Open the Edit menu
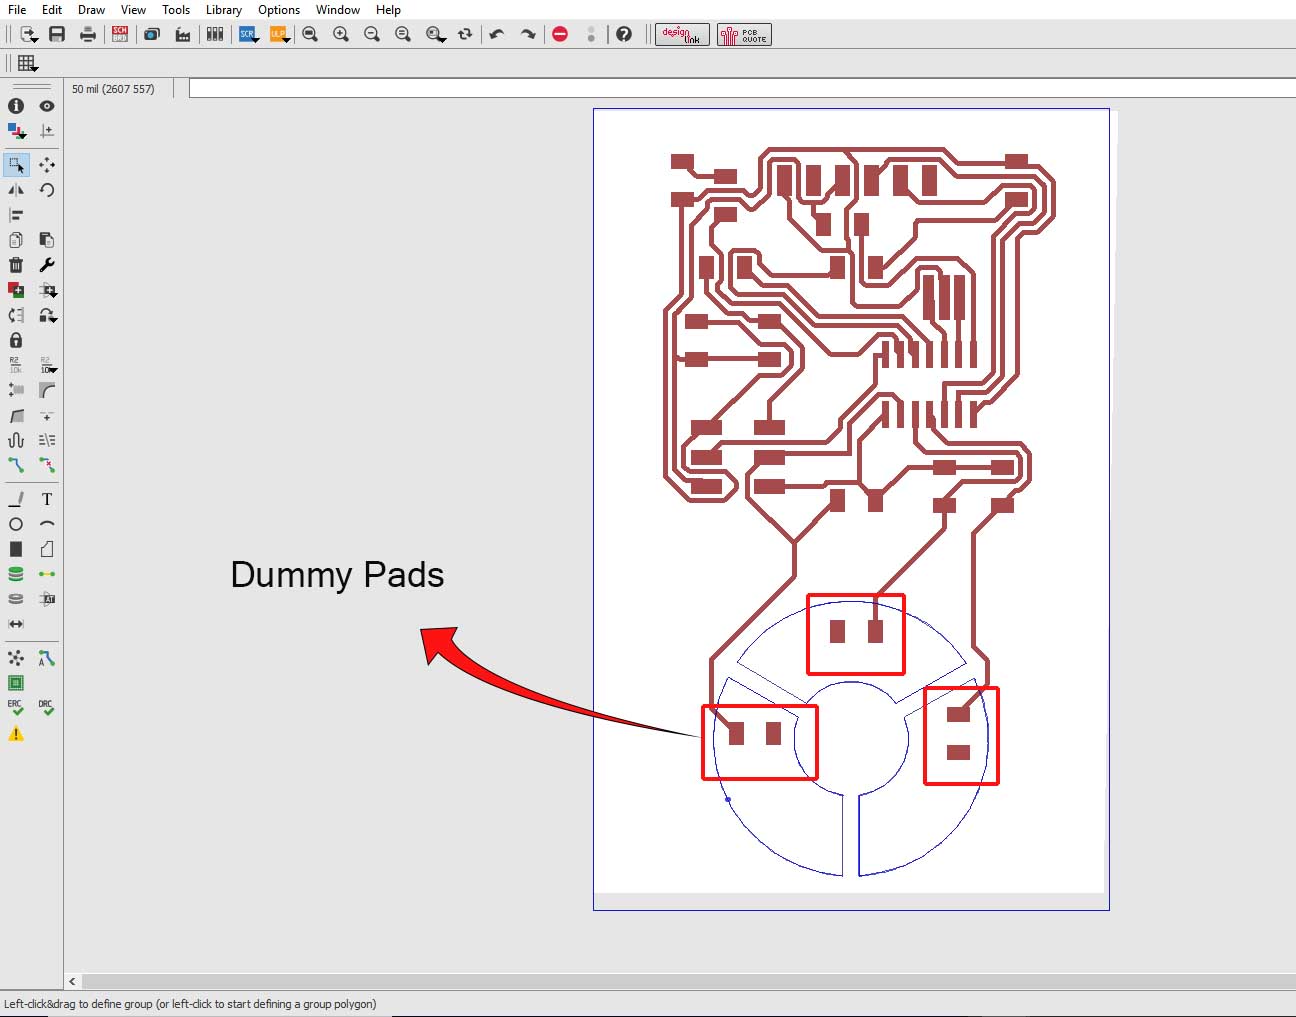The image size is (1296, 1017). pos(52,10)
